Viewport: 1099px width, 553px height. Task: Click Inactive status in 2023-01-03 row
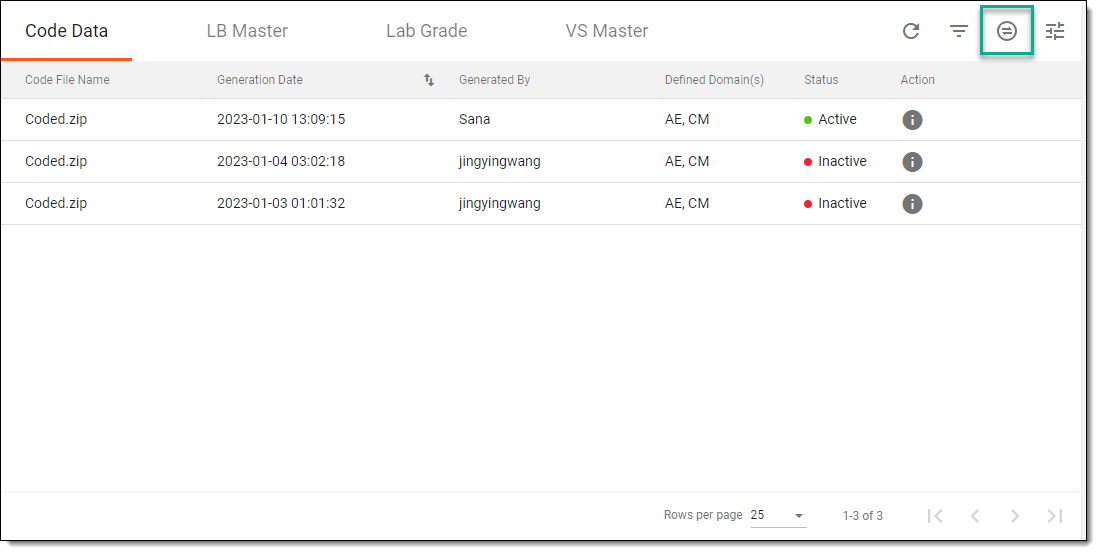pos(842,203)
